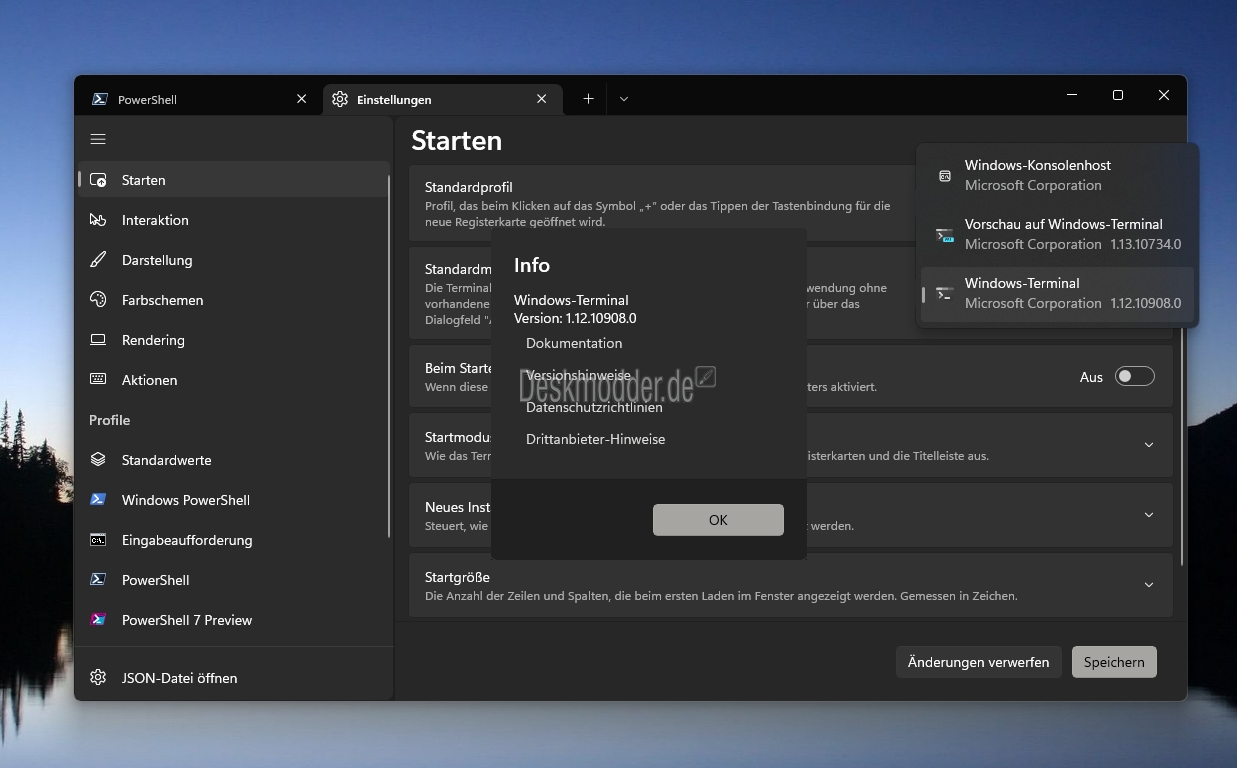Switch to the Einstellungen tab

tap(442, 99)
